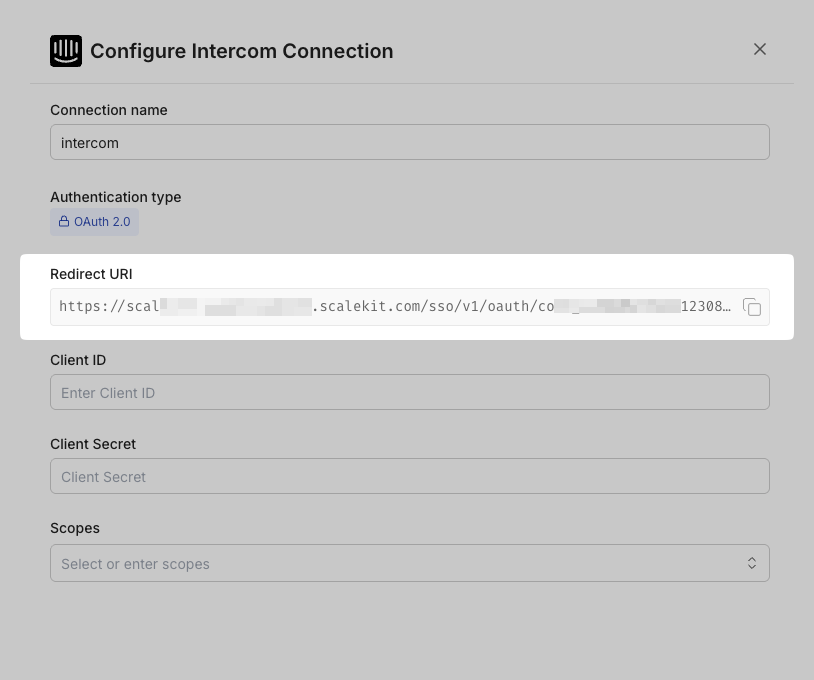Close the Configure Intercom Connection dialog

tap(760, 49)
